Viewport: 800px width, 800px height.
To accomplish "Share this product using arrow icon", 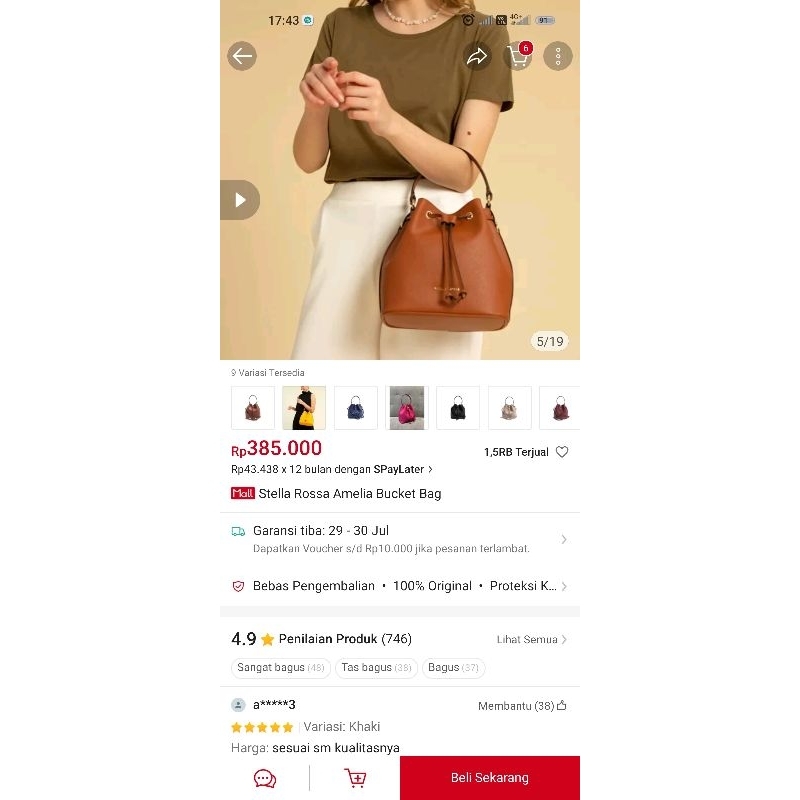I will click(x=477, y=56).
